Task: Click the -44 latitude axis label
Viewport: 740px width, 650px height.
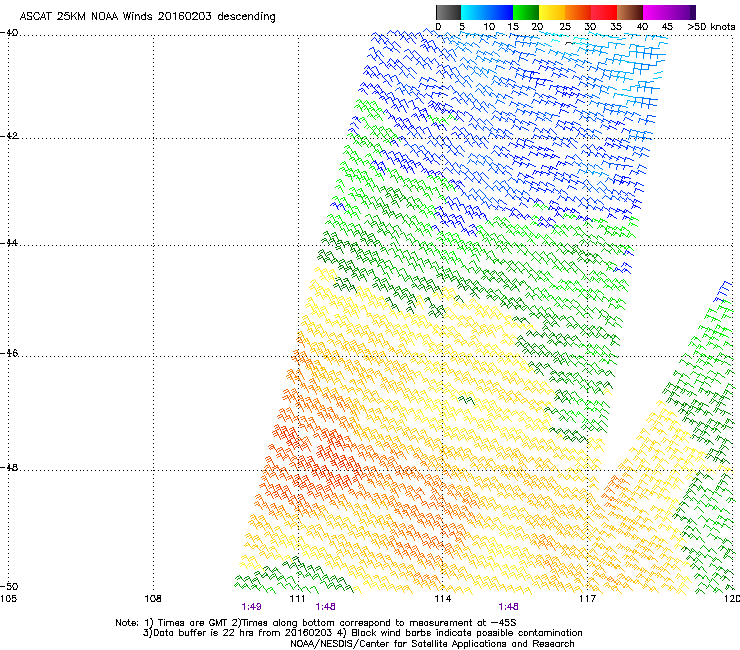Action: coord(9,243)
